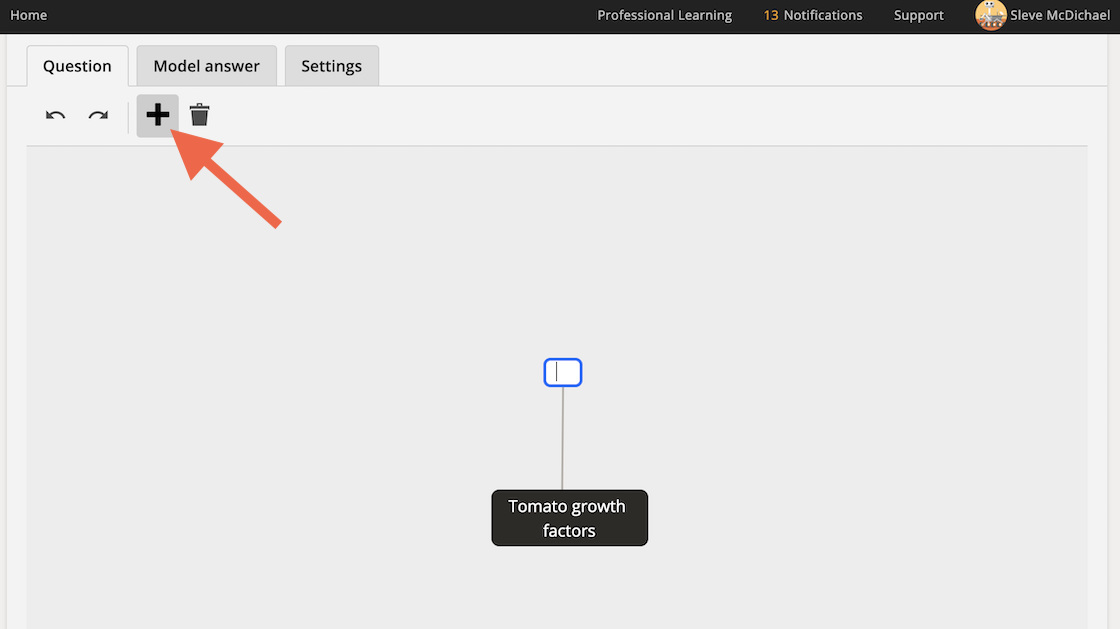Open the Support link
Viewport: 1120px width, 629px height.
pyautogui.click(x=919, y=15)
